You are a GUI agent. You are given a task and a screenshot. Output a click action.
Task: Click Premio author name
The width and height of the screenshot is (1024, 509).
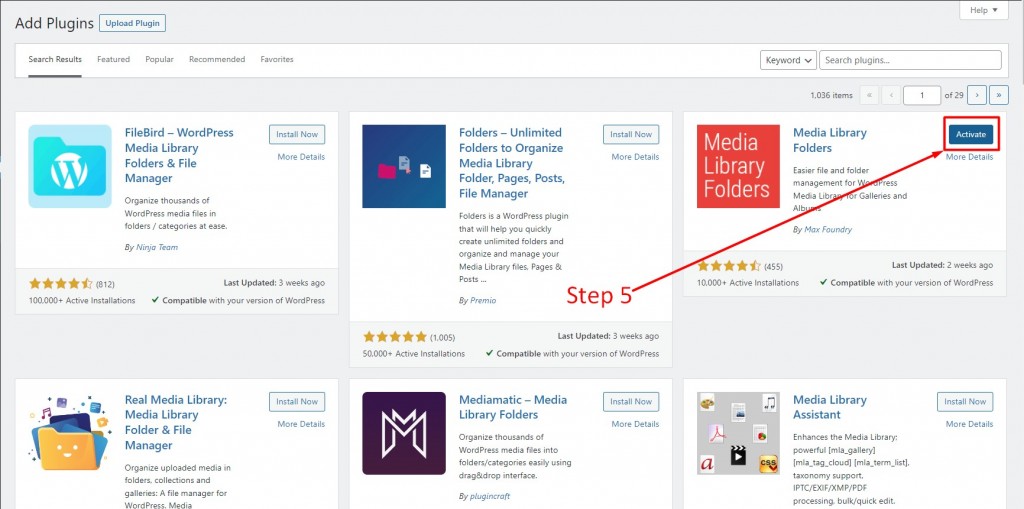point(483,301)
